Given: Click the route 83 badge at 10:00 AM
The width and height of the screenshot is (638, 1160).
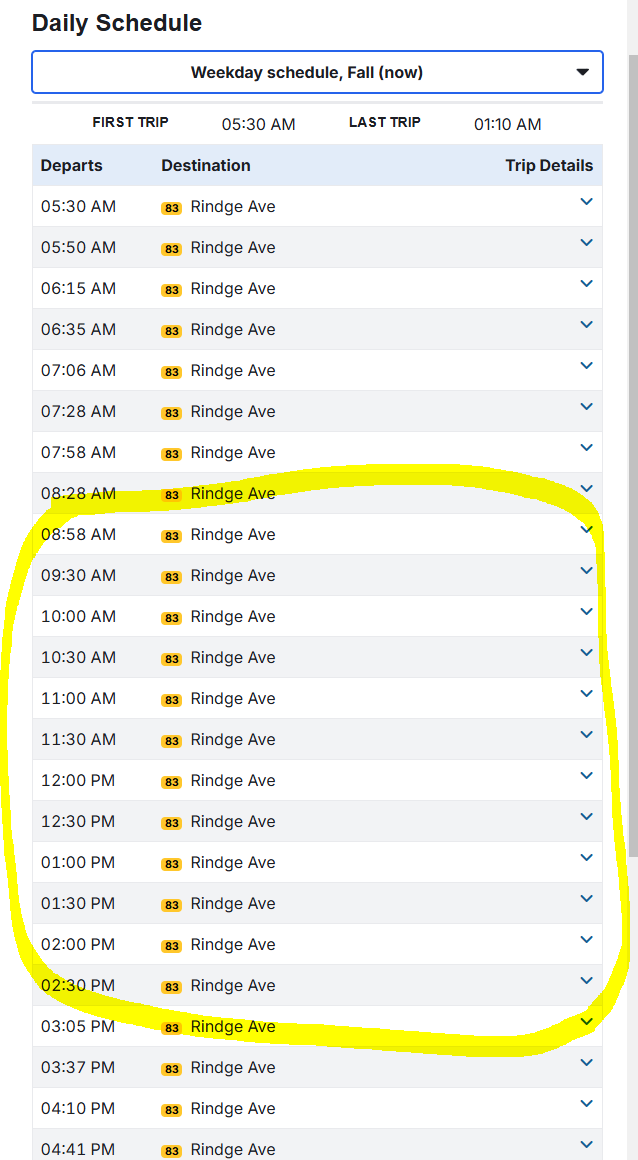Looking at the screenshot, I should click(171, 618).
